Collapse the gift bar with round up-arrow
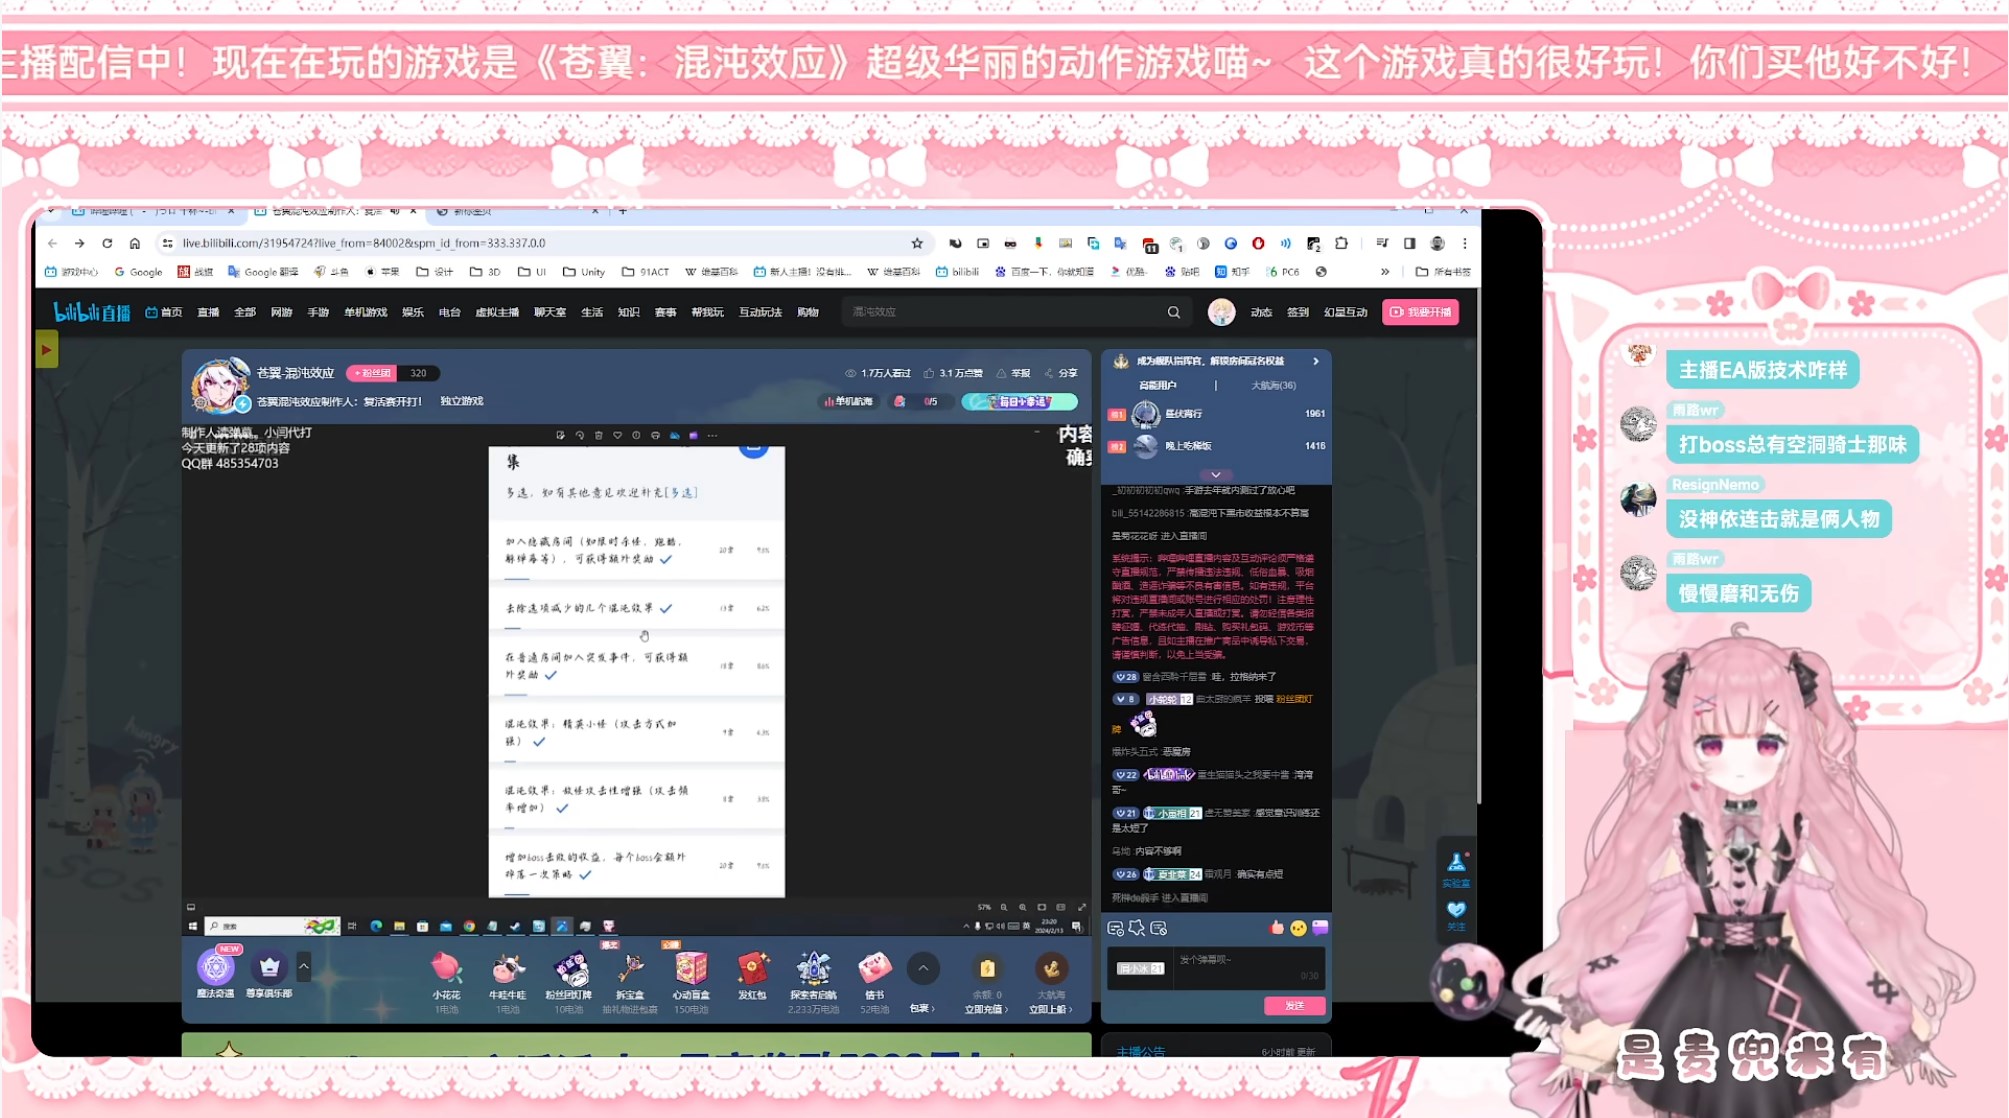Viewport: 2009px width, 1118px height. 923,968
